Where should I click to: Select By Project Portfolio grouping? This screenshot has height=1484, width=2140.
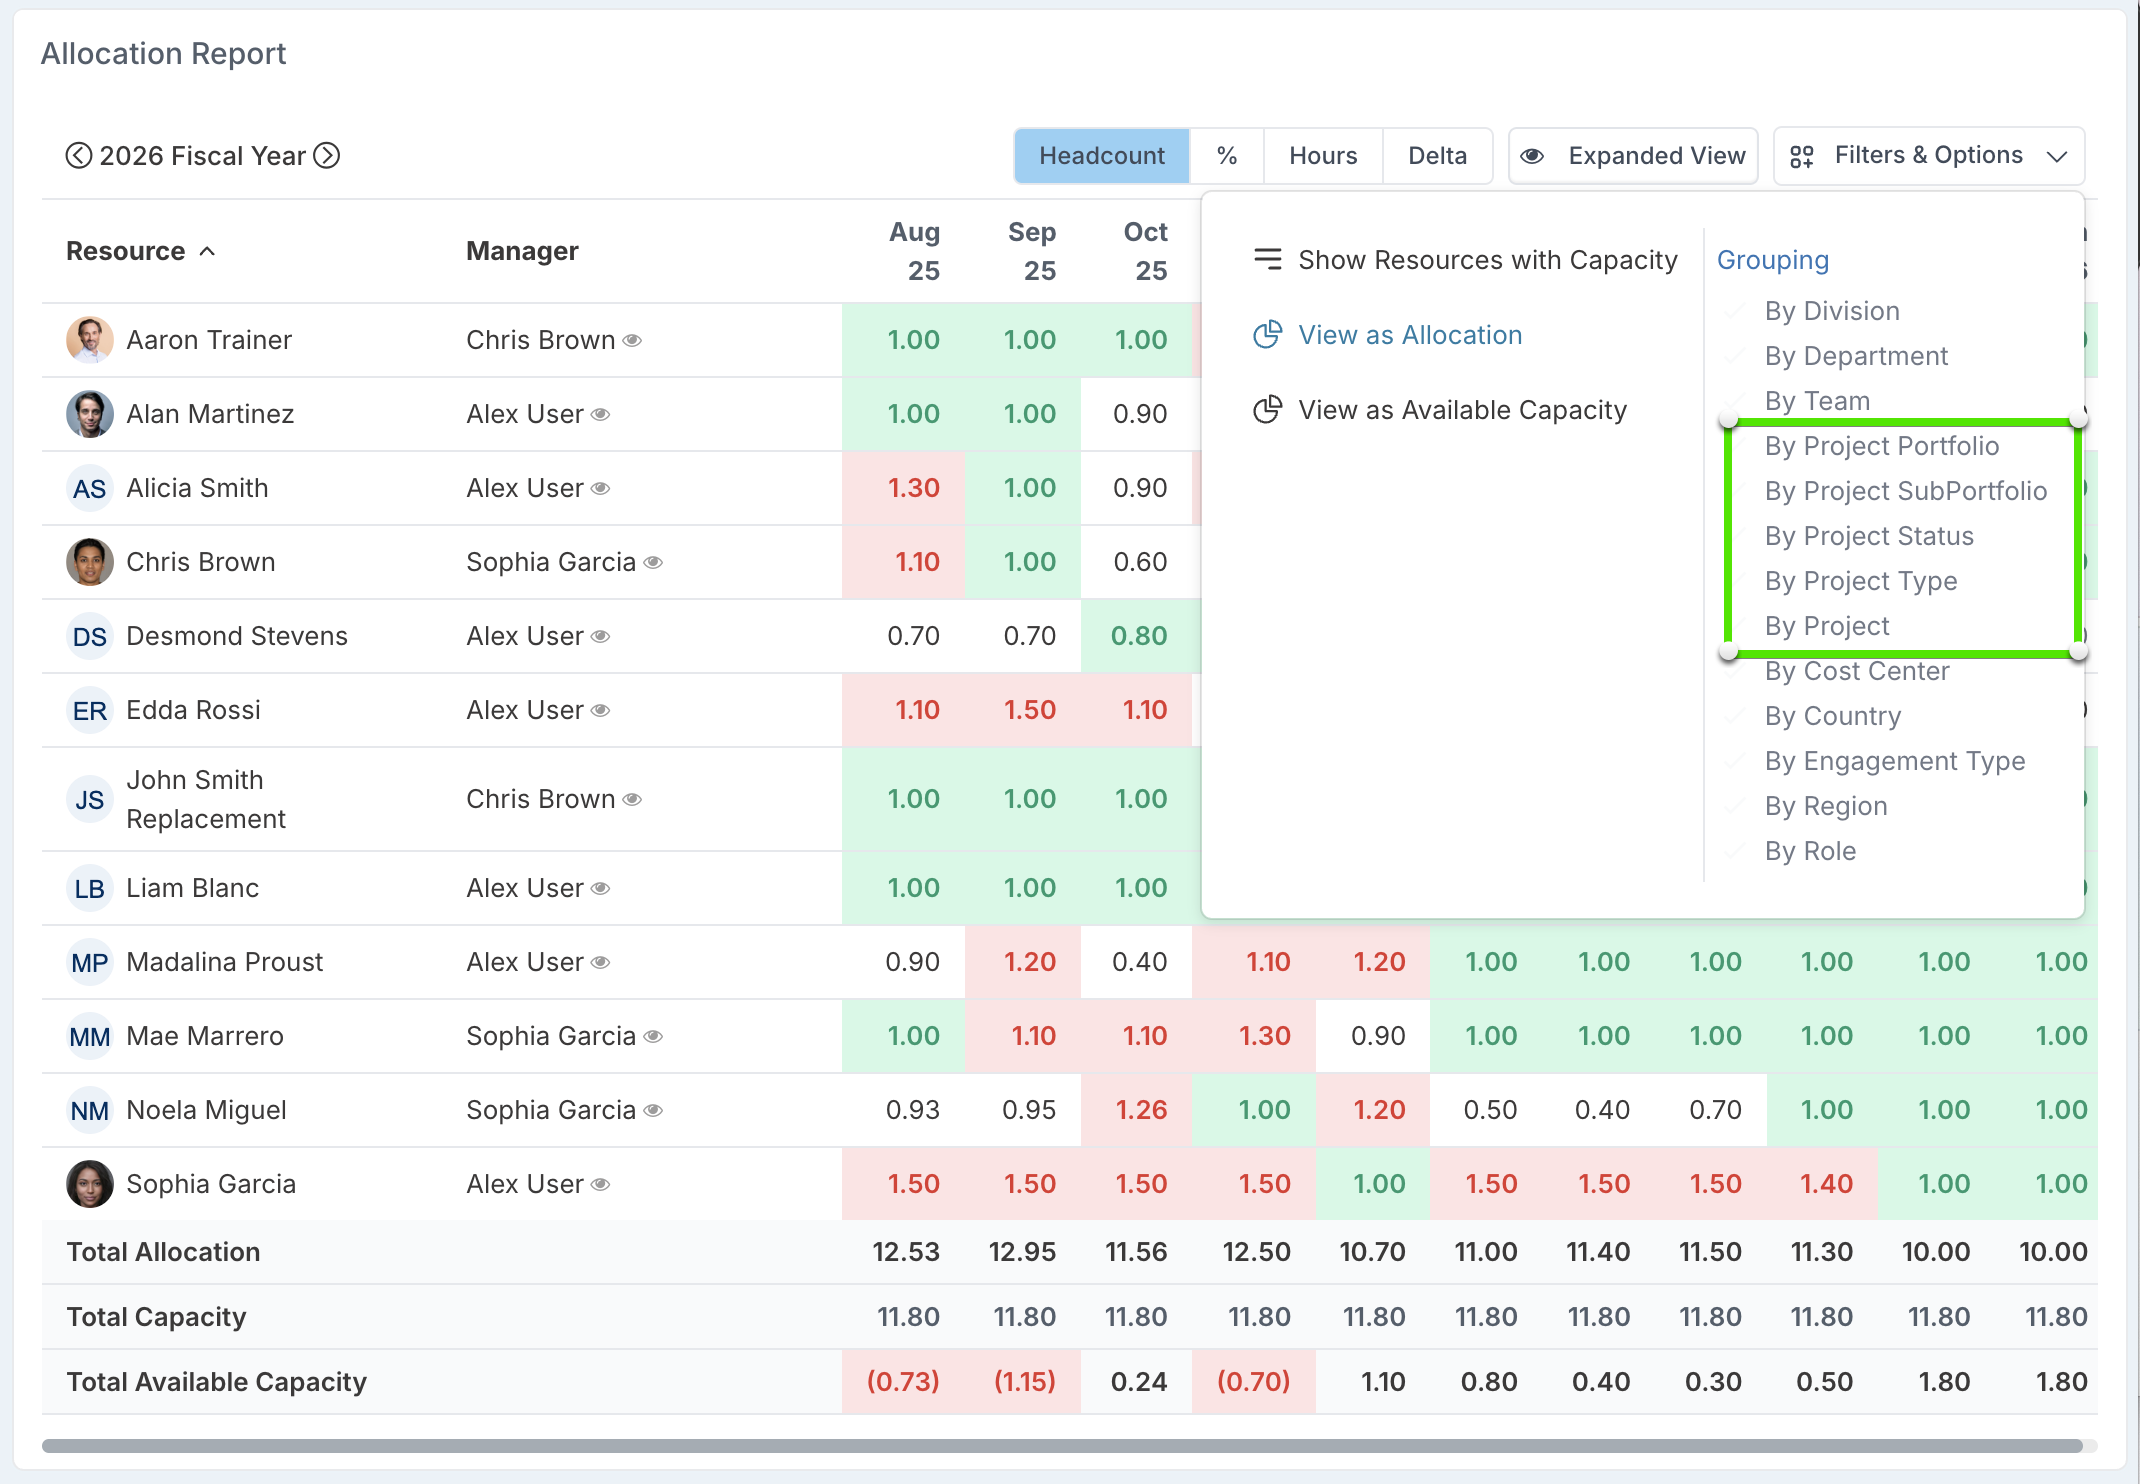click(x=1881, y=446)
